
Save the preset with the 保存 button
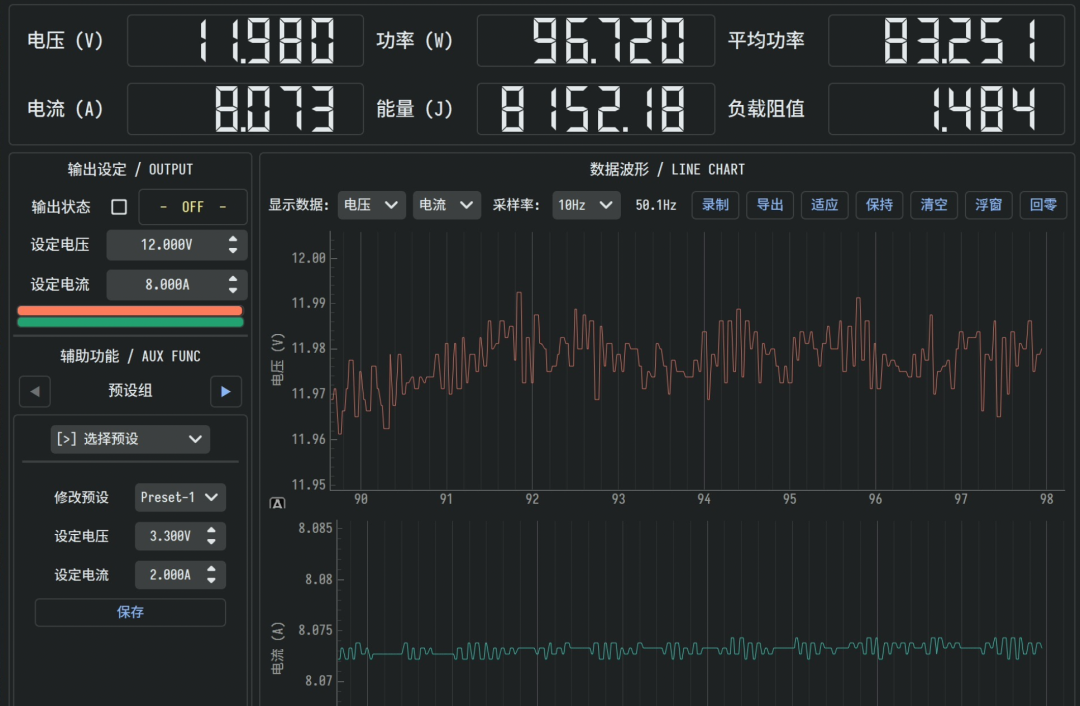click(x=130, y=612)
